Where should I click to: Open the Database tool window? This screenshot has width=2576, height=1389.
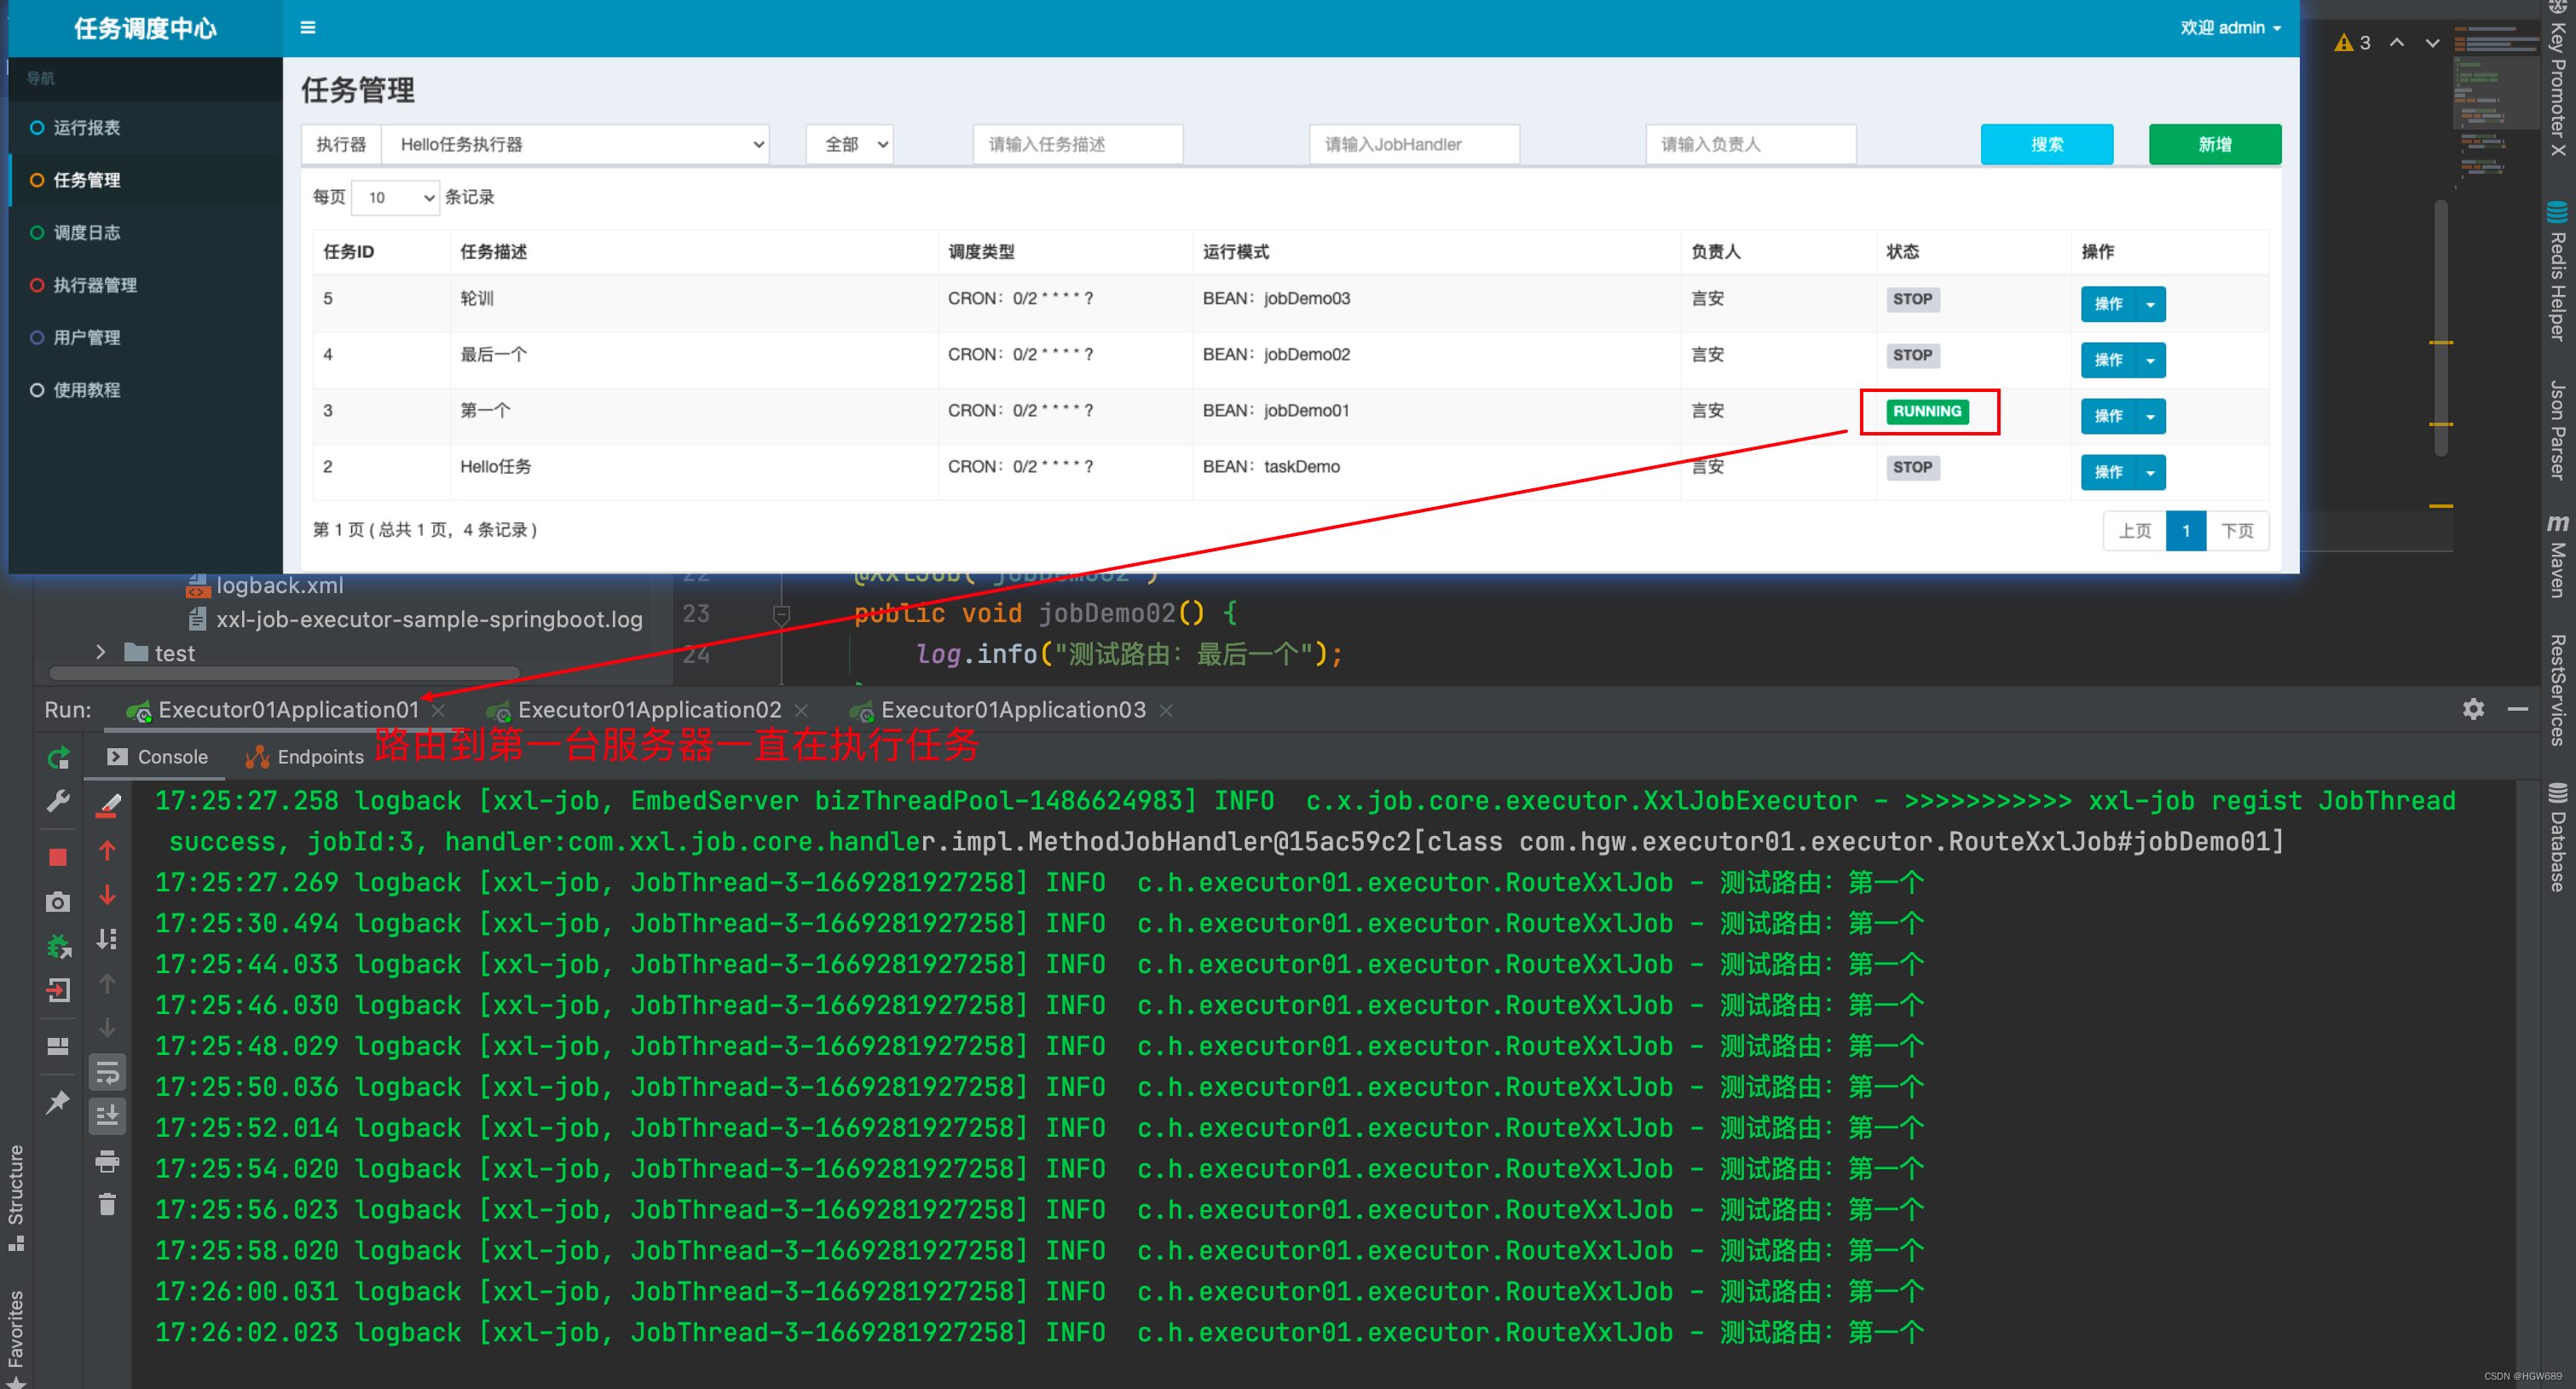pos(2558,838)
